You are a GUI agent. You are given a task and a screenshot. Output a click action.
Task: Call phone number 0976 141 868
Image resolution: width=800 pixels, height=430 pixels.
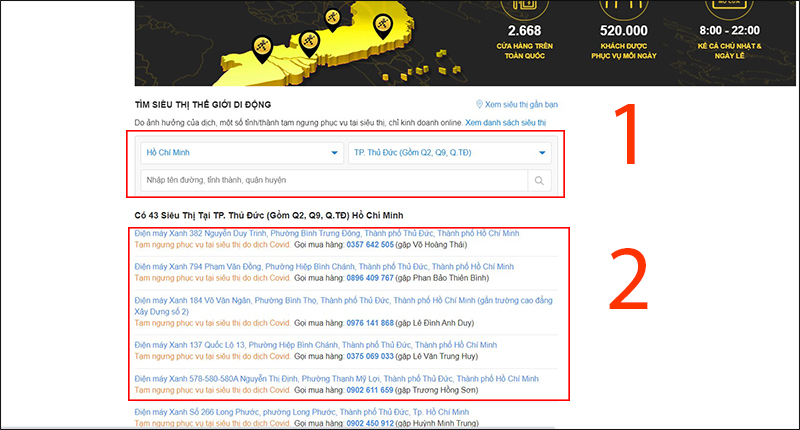click(370, 323)
